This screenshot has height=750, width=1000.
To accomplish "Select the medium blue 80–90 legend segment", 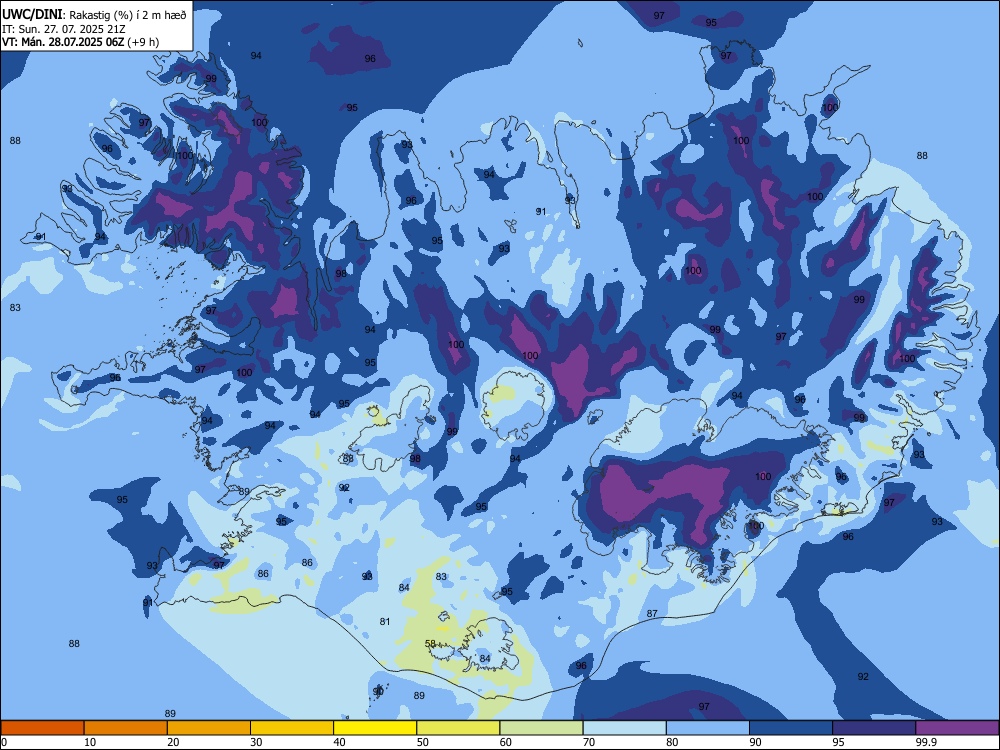I will [708, 728].
